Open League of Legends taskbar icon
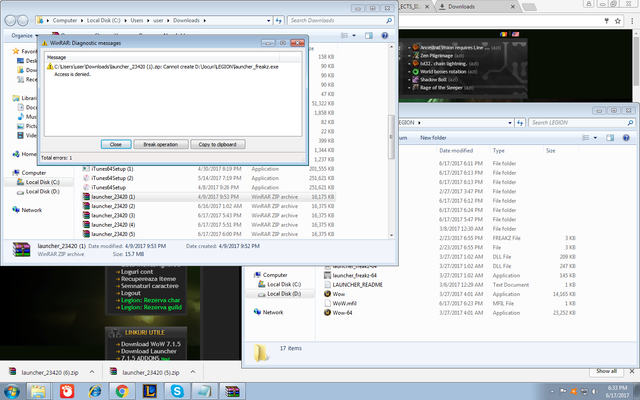 pos(149,391)
